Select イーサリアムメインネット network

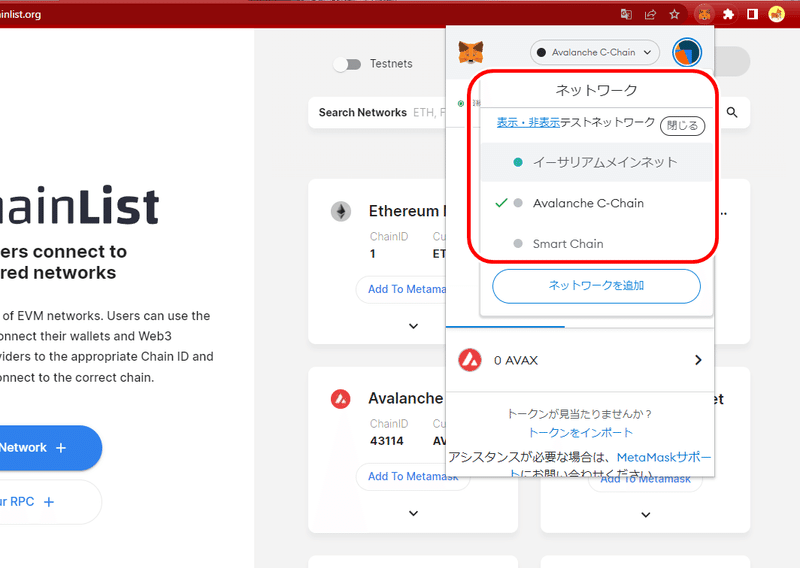pyautogui.click(x=596, y=162)
